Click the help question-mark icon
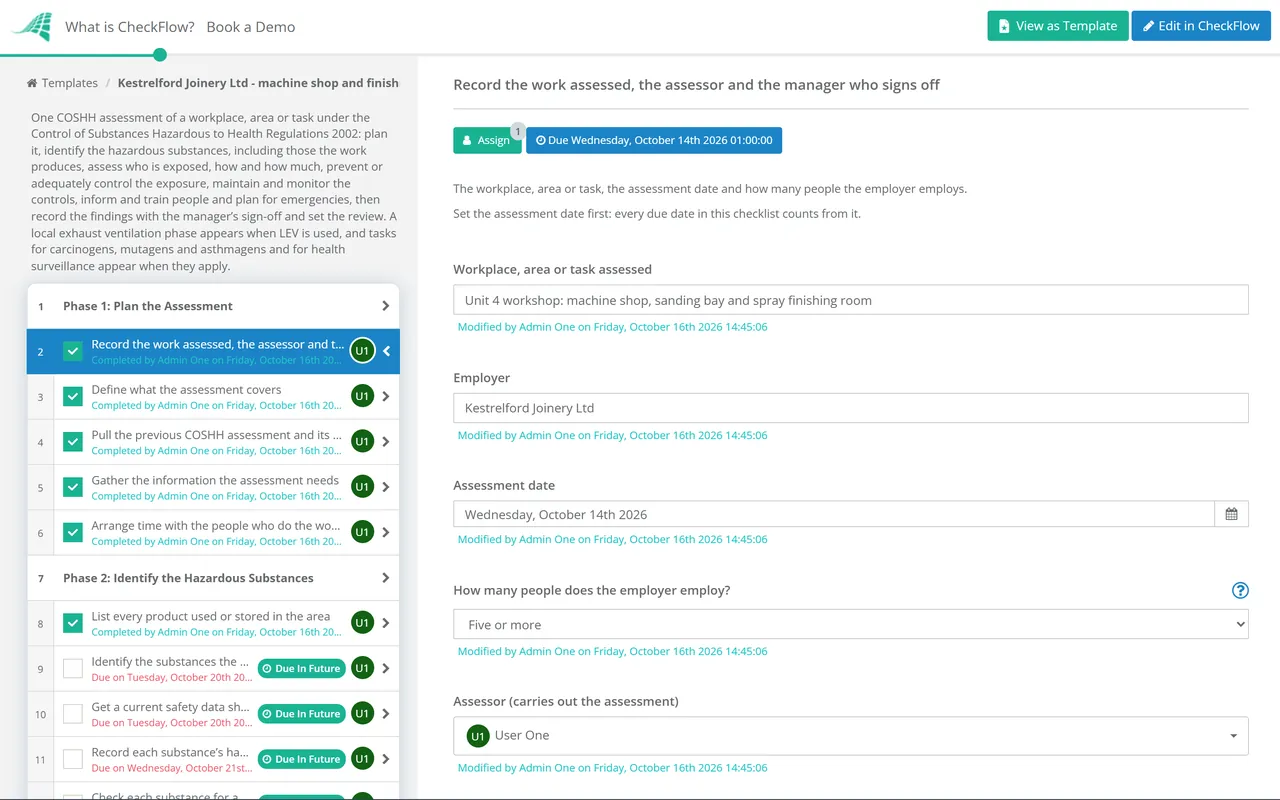This screenshot has height=800, width=1280. coord(1240,590)
